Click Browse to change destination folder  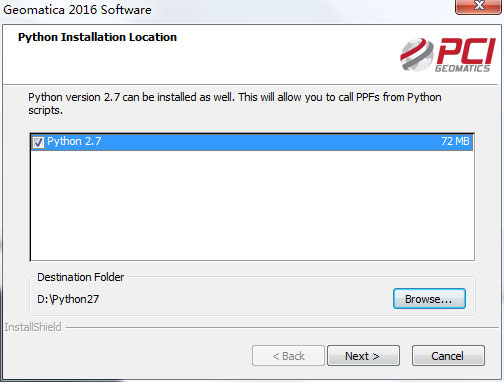[x=429, y=299]
